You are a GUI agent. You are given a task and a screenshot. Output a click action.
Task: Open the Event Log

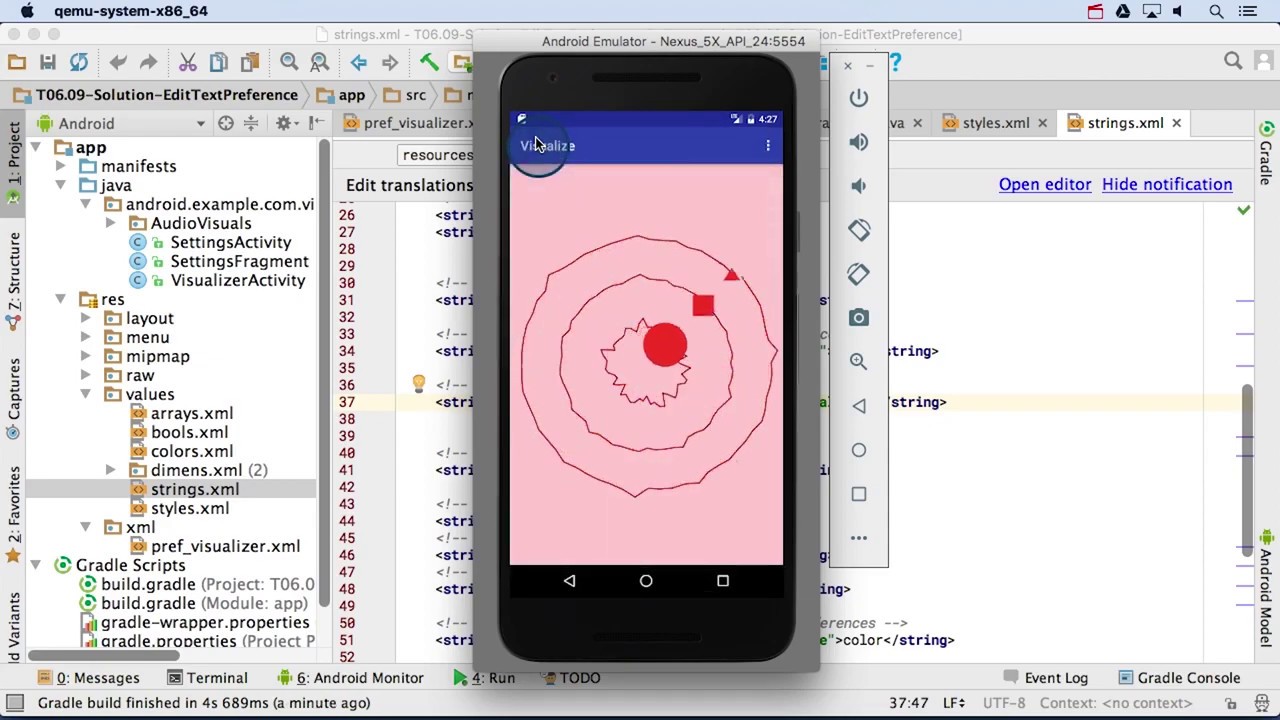tap(1044, 678)
